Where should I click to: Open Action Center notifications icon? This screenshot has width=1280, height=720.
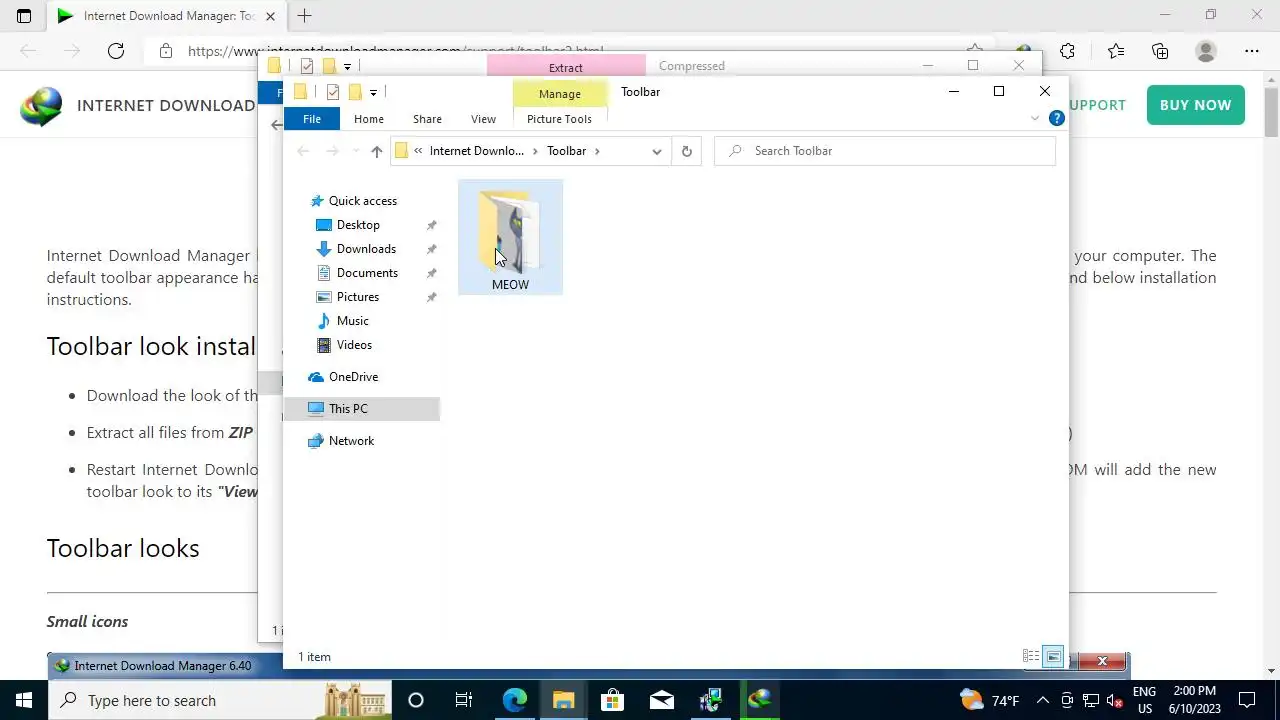(x=1247, y=700)
